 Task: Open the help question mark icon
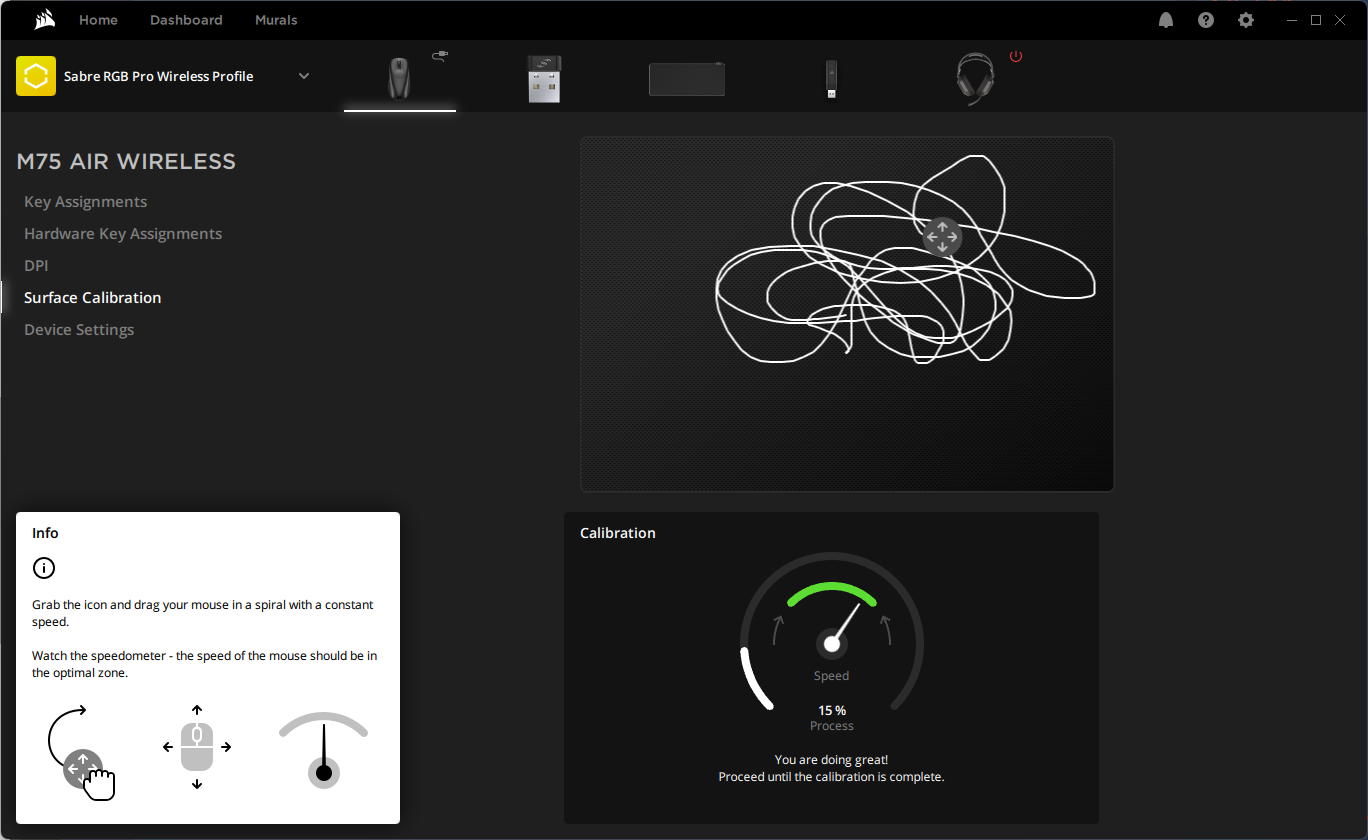tap(1206, 20)
